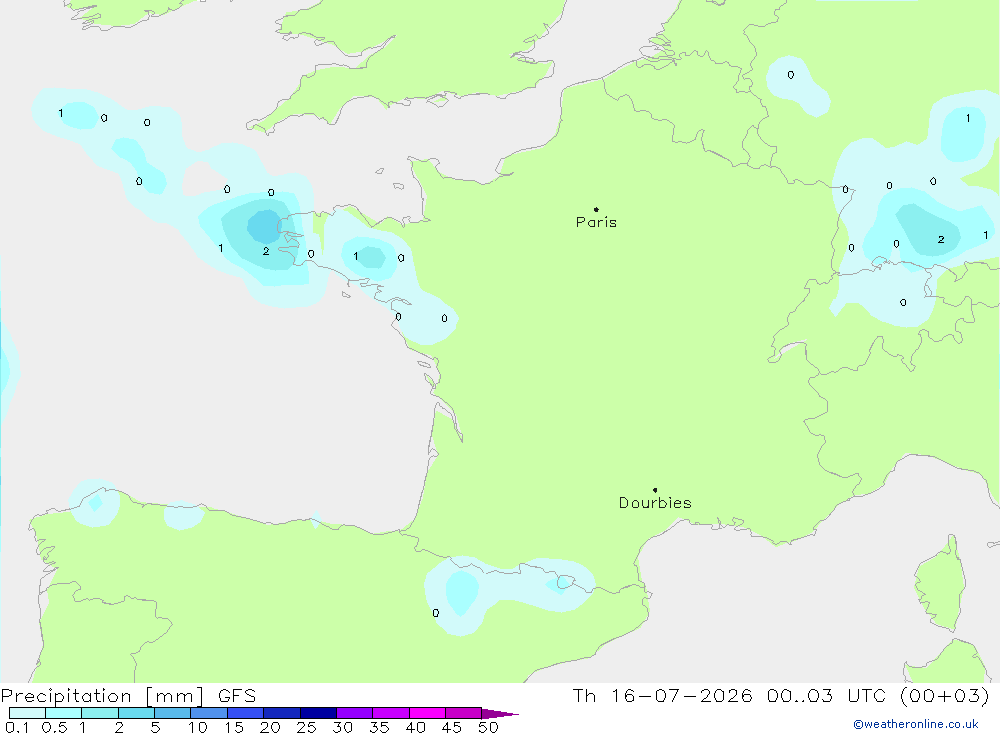Pick the 15–20 mm blue legend swatch
This screenshot has height=733, width=1000.
[x=246, y=713]
